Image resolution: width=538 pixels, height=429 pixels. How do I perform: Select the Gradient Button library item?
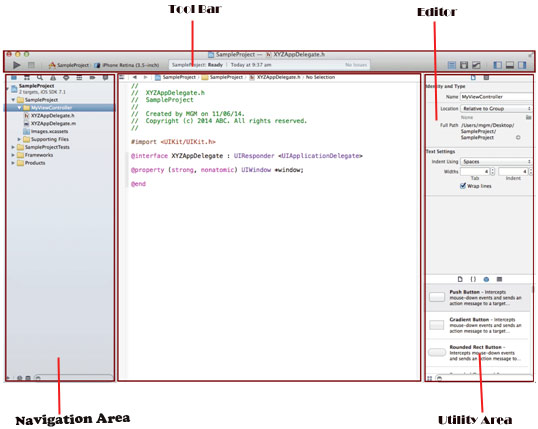click(479, 325)
